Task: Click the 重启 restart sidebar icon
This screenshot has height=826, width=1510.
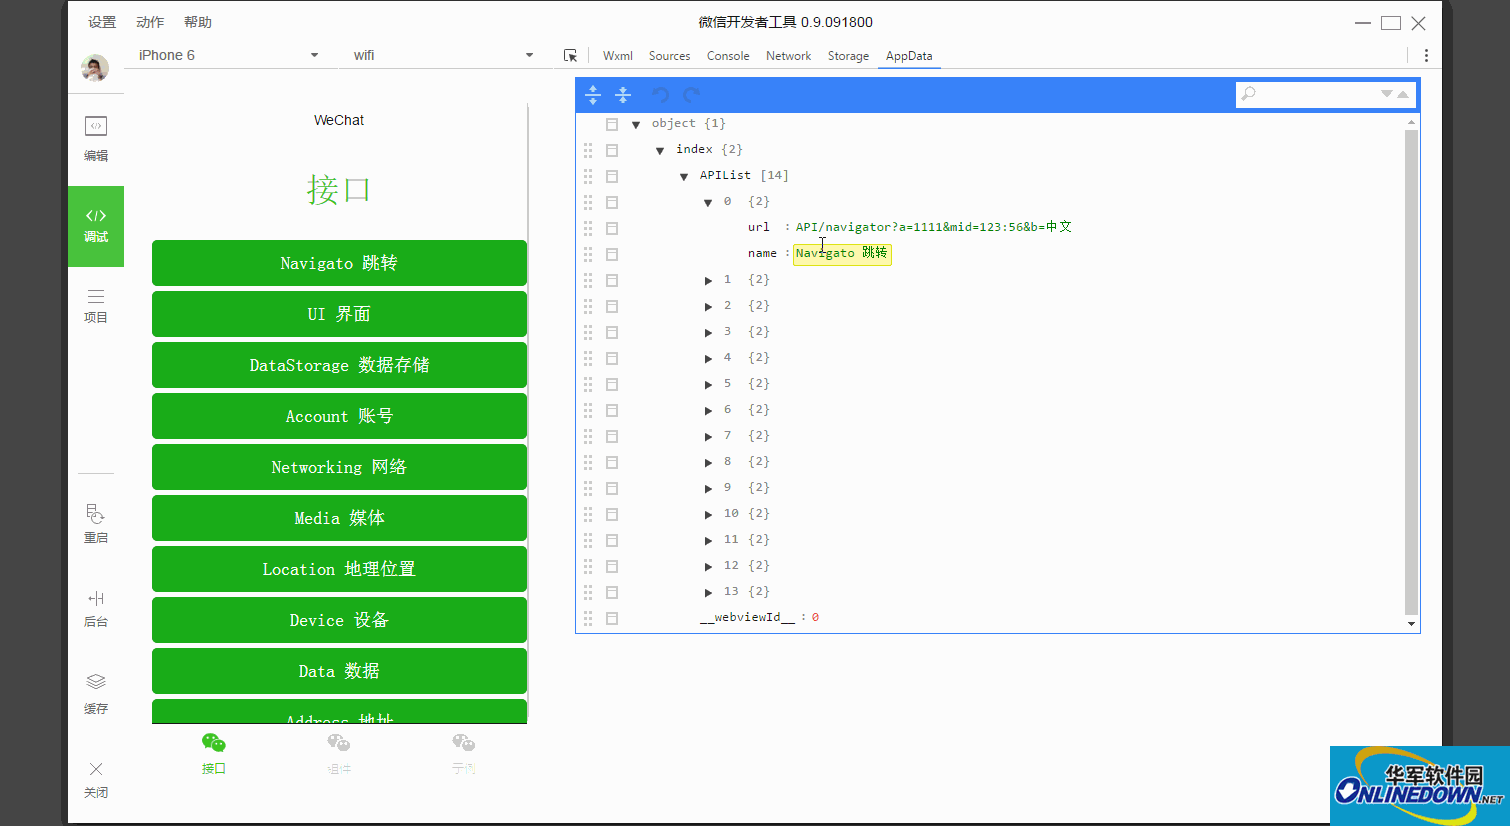Action: point(96,523)
